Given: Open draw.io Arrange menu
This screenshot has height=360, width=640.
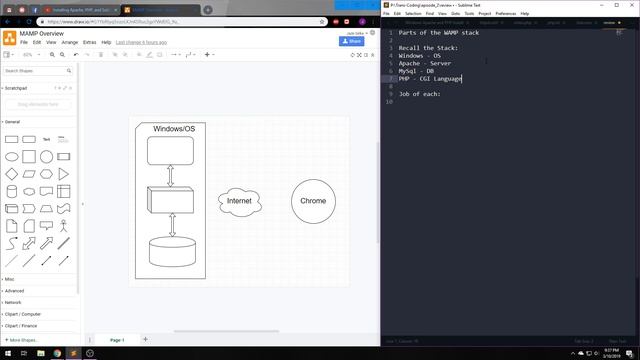Looking at the screenshot, I should coord(70,42).
